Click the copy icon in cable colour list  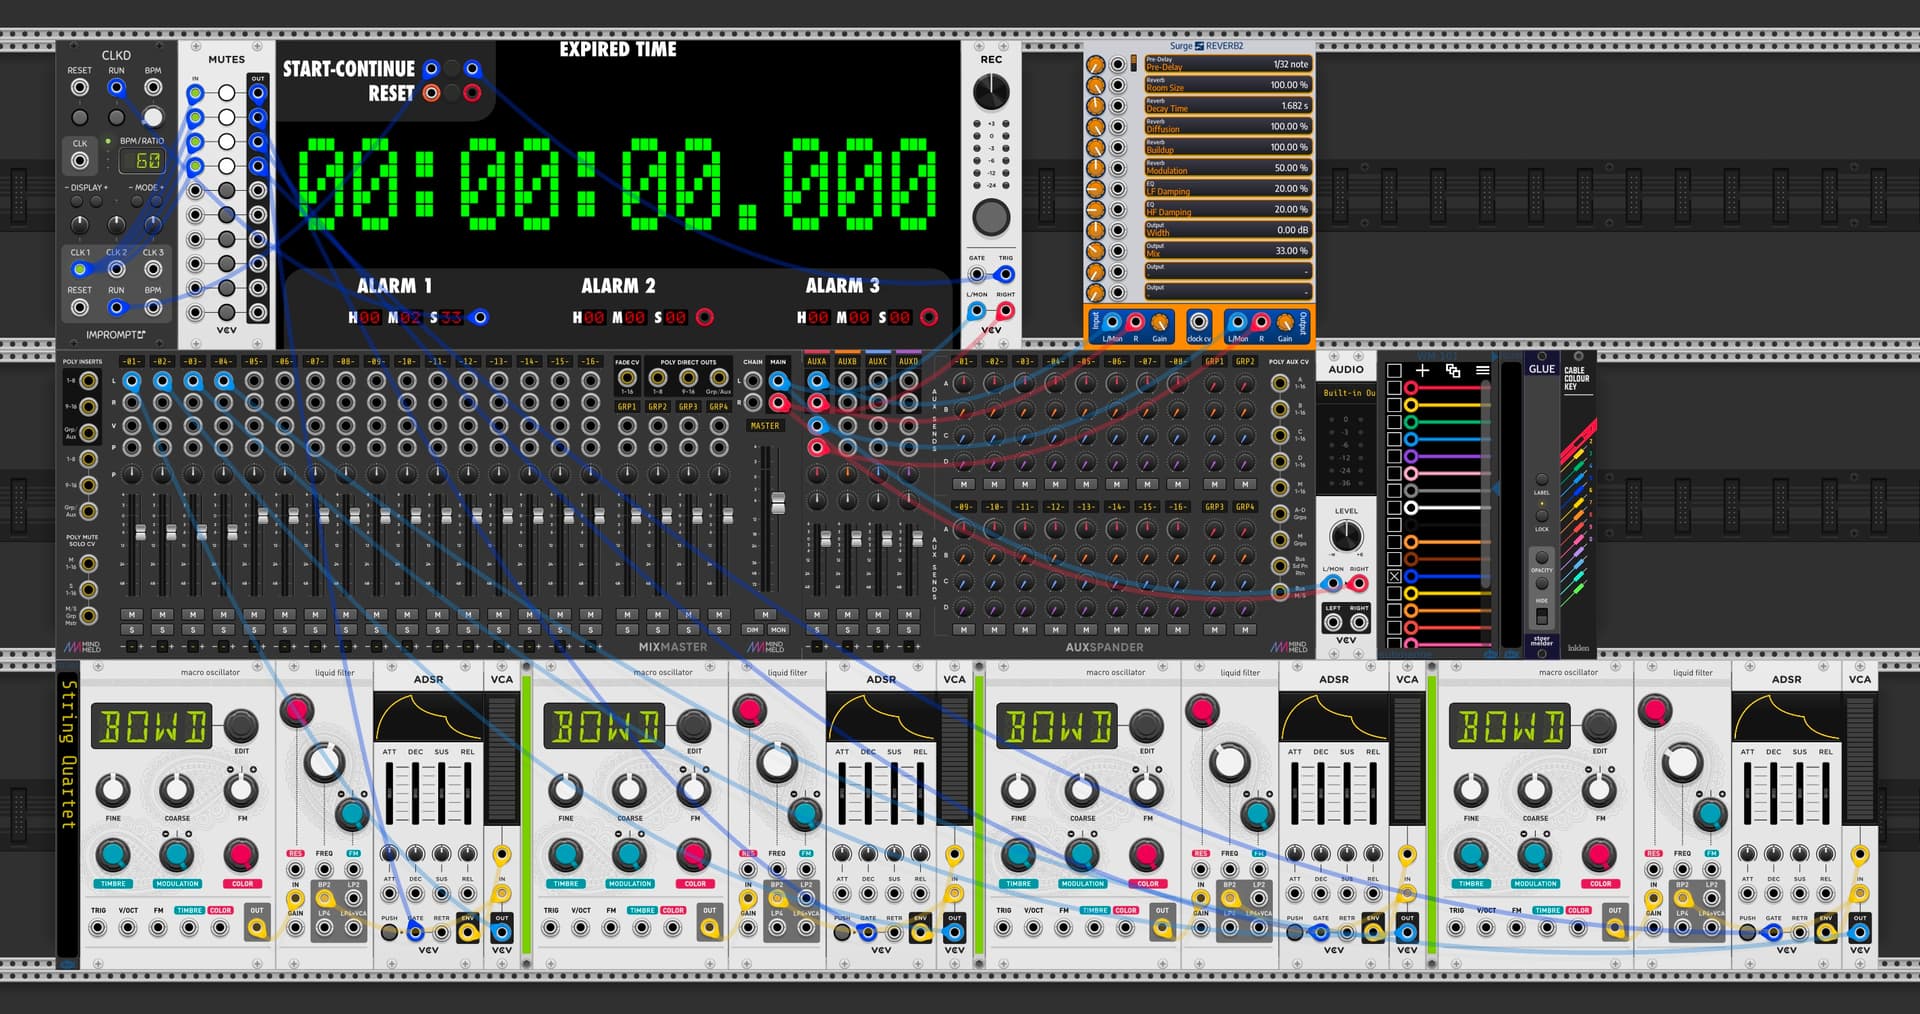[x=1453, y=370]
